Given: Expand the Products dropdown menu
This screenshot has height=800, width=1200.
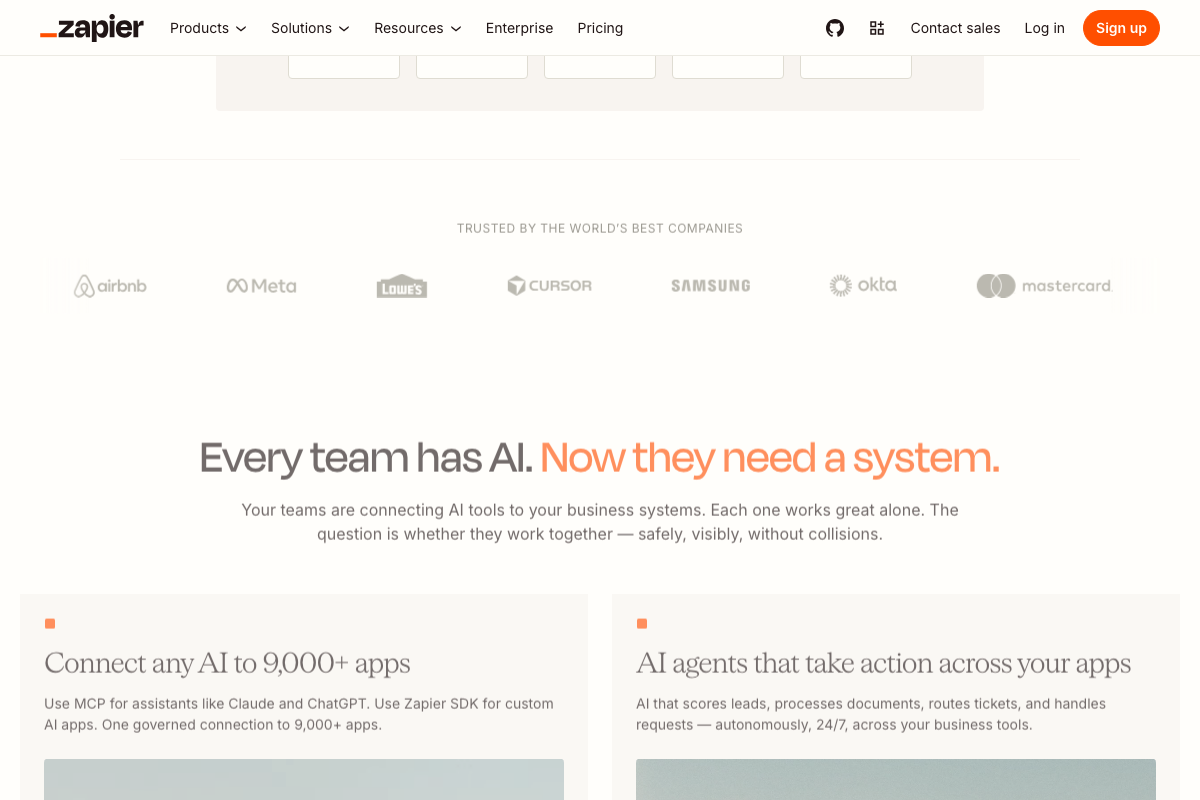Looking at the screenshot, I should [x=208, y=28].
